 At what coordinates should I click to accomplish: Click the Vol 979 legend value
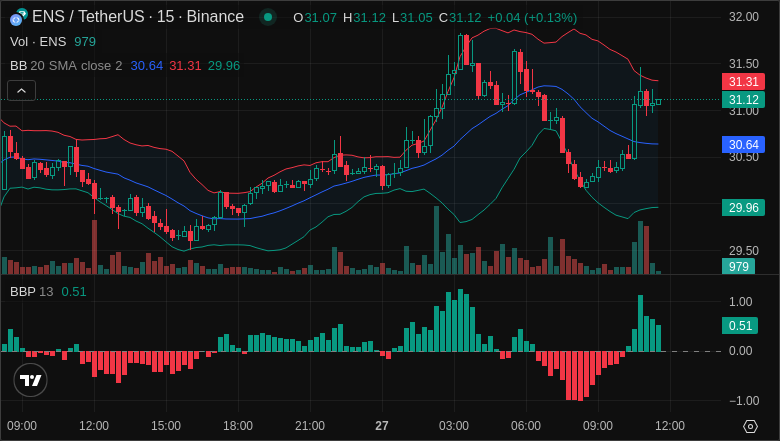[85, 42]
